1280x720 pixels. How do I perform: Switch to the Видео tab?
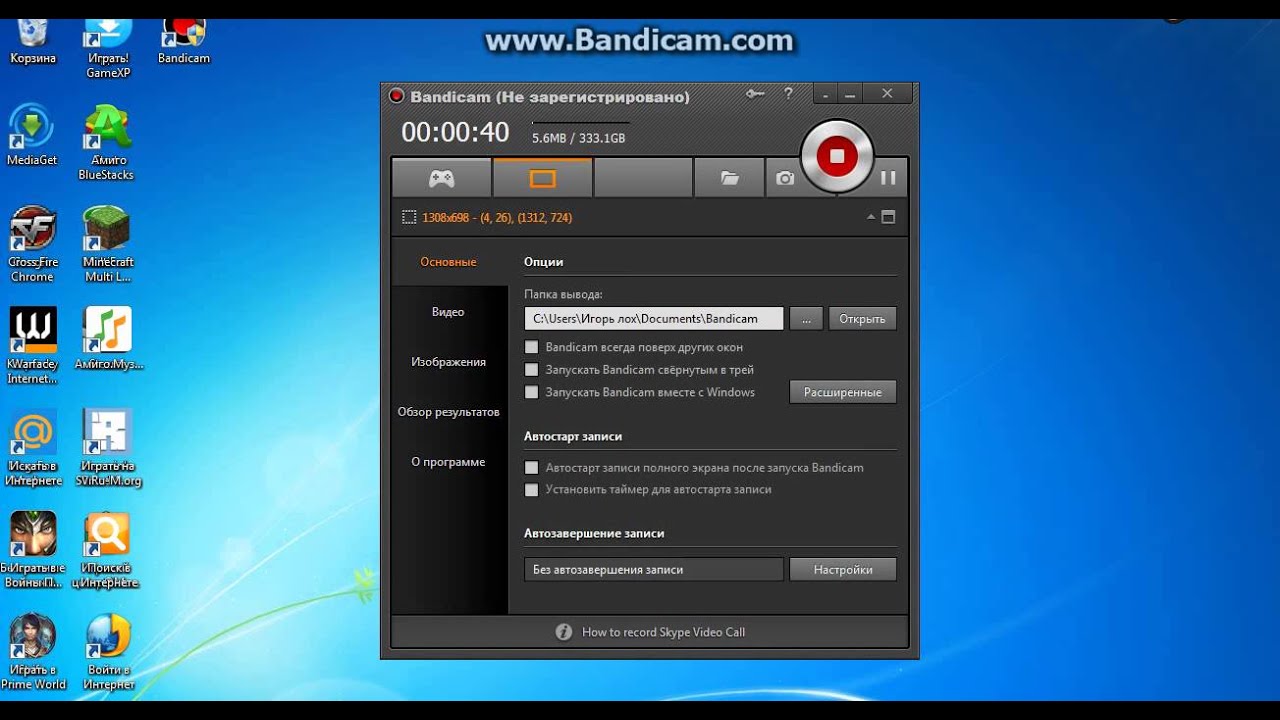449,312
